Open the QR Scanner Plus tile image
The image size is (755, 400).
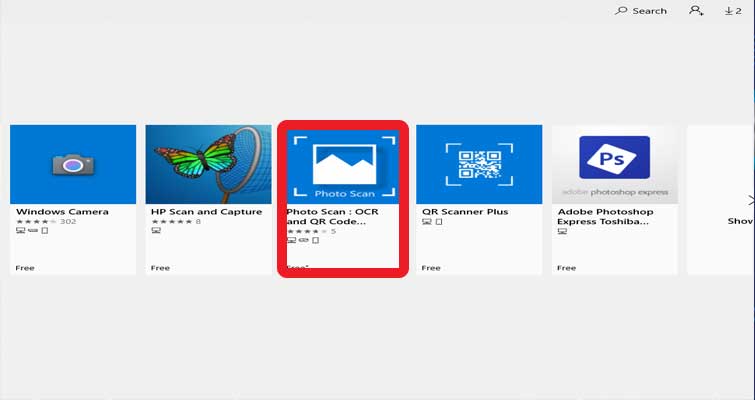tap(479, 165)
